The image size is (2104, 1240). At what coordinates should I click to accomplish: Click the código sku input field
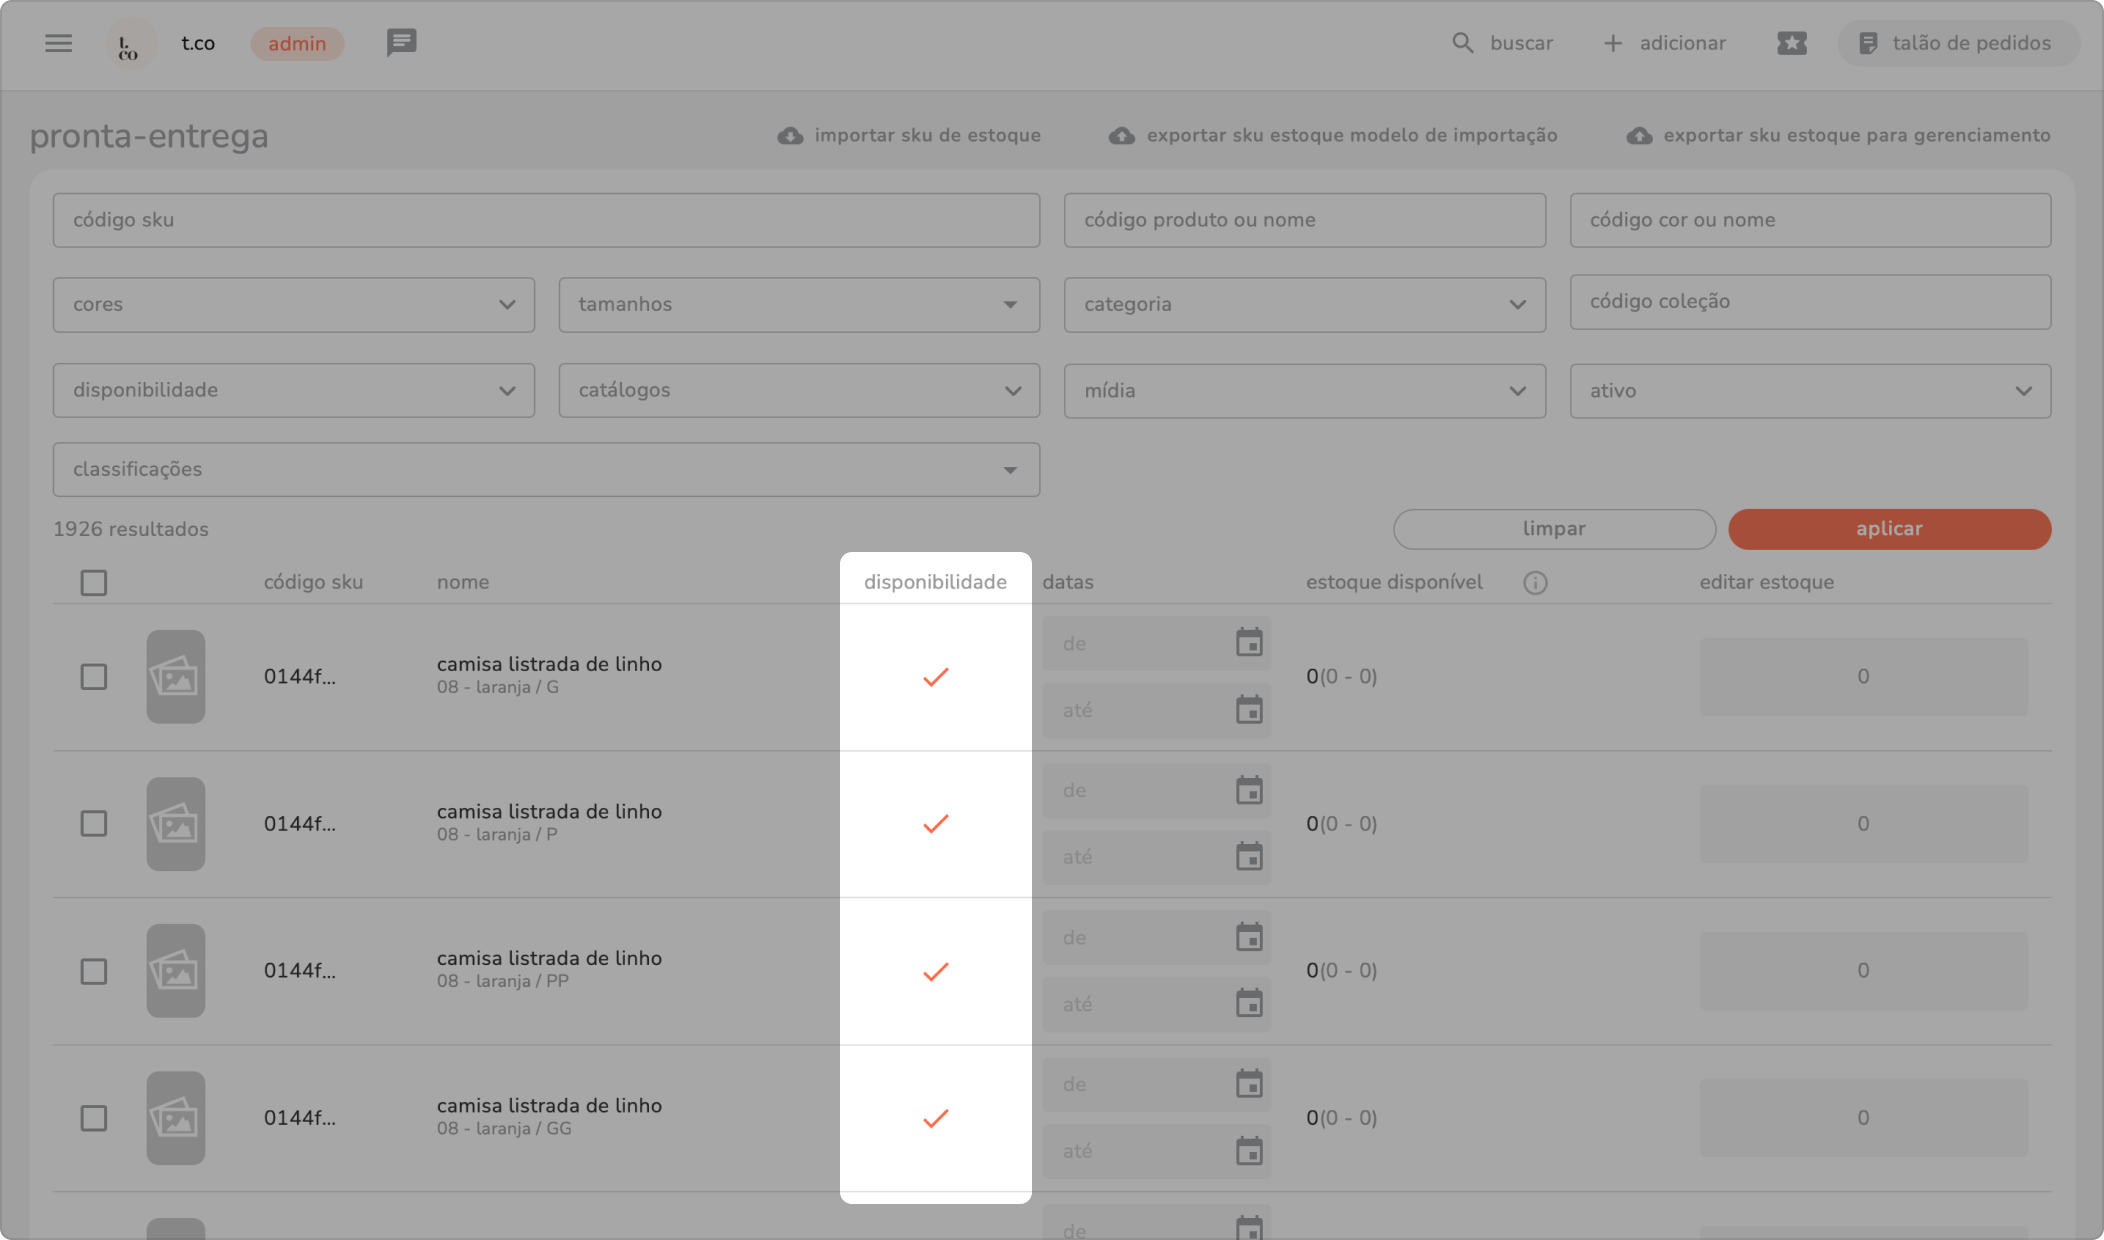pos(546,220)
